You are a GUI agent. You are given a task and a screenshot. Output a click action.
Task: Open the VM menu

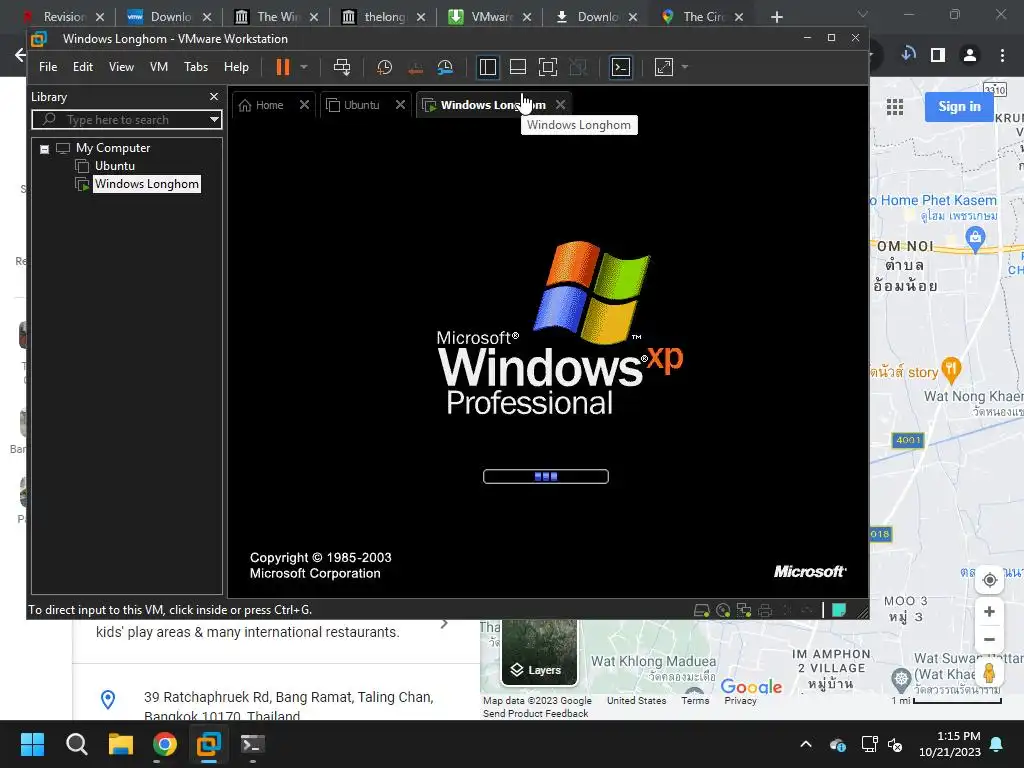tap(159, 67)
